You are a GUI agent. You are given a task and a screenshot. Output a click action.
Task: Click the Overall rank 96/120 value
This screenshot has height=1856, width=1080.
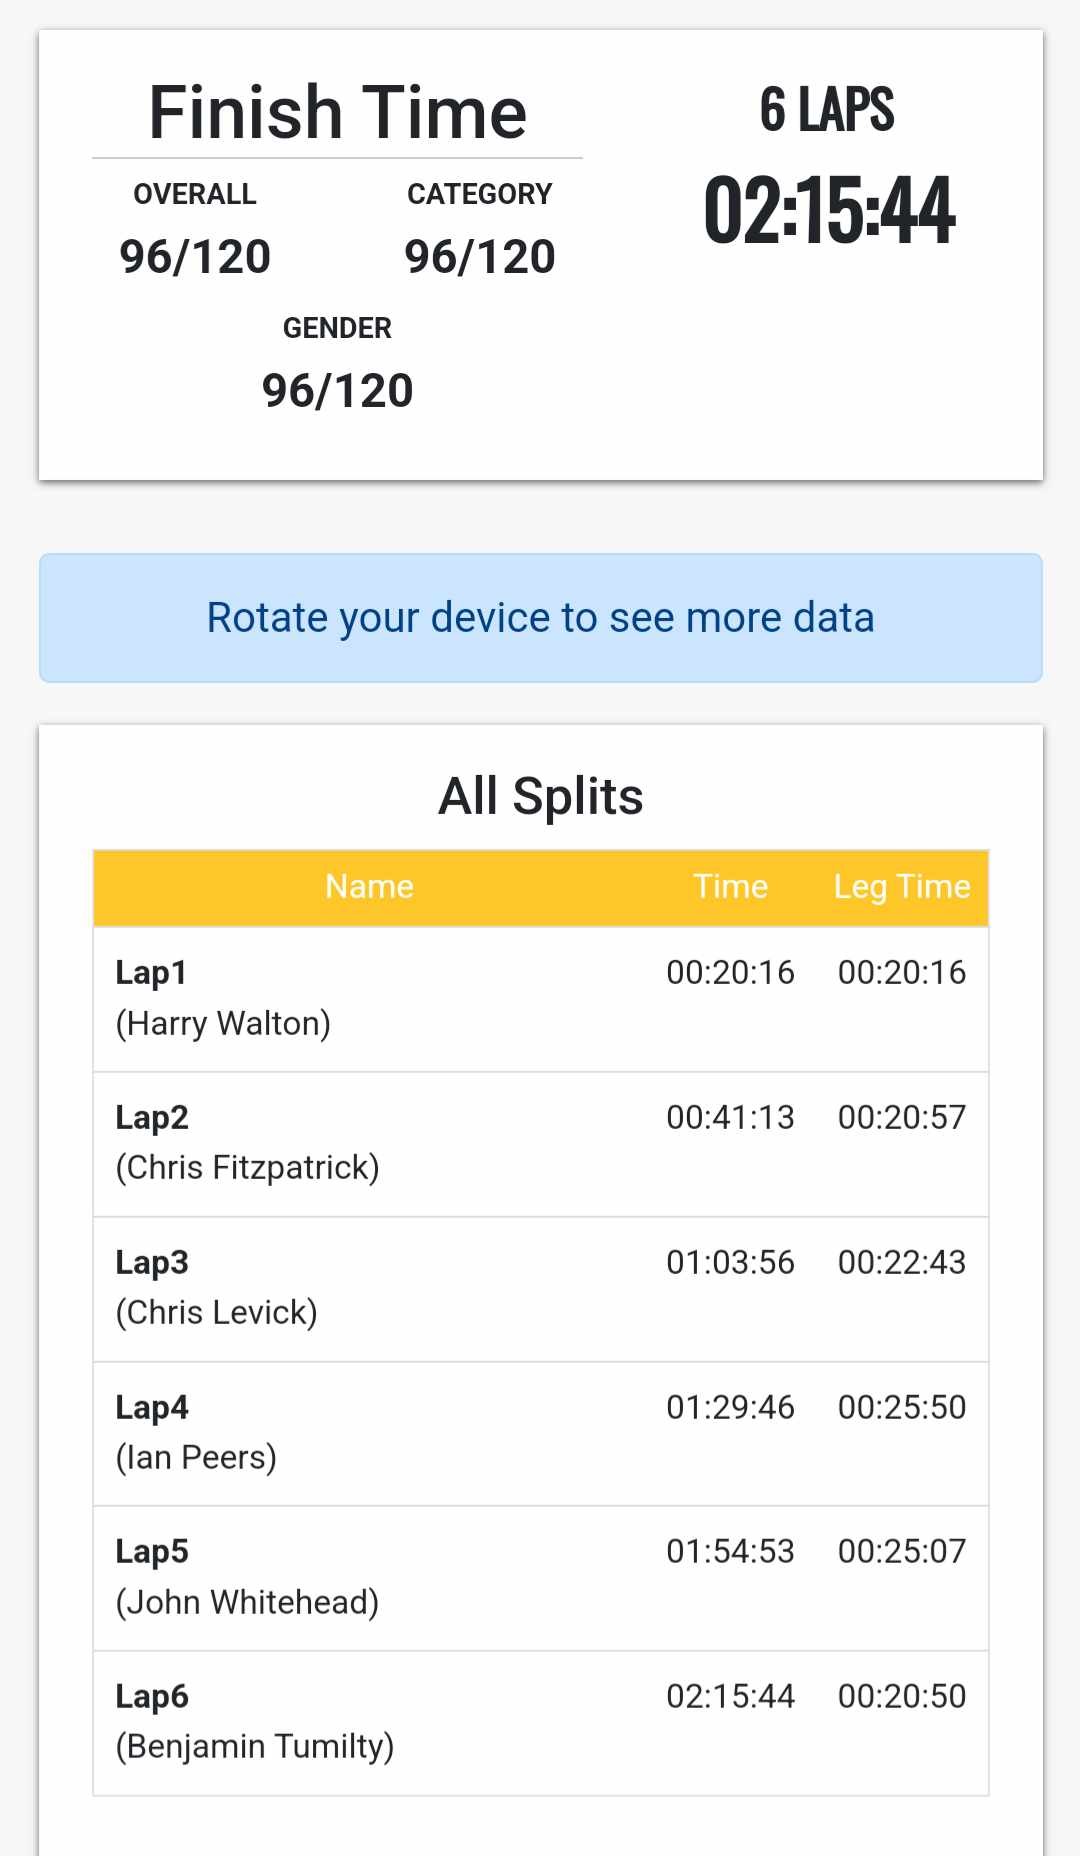point(195,257)
